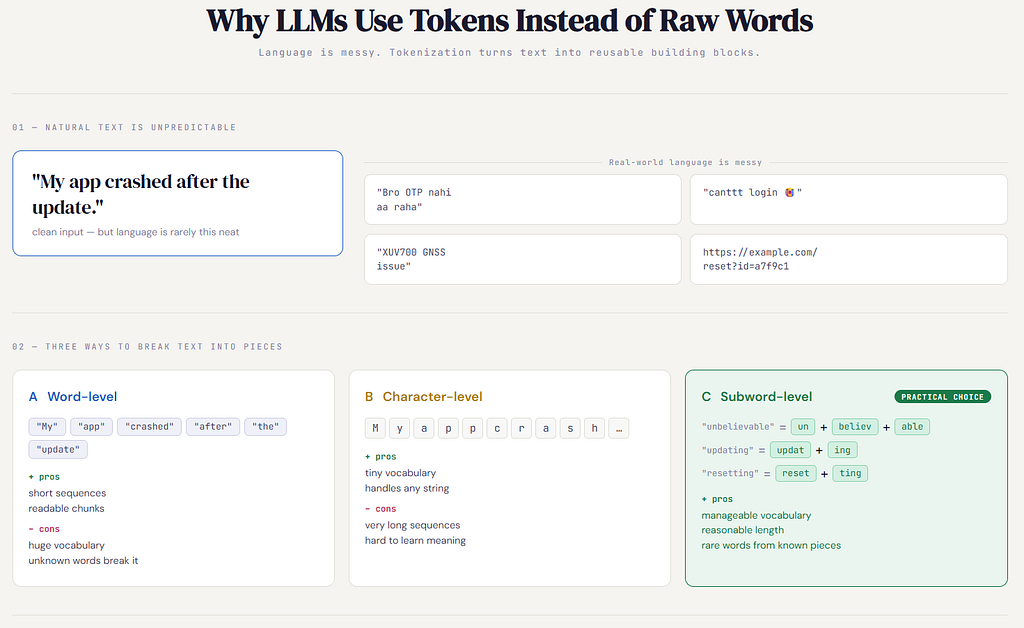Click the "ting" subword chip
The image size is (1024, 628).
850,473
